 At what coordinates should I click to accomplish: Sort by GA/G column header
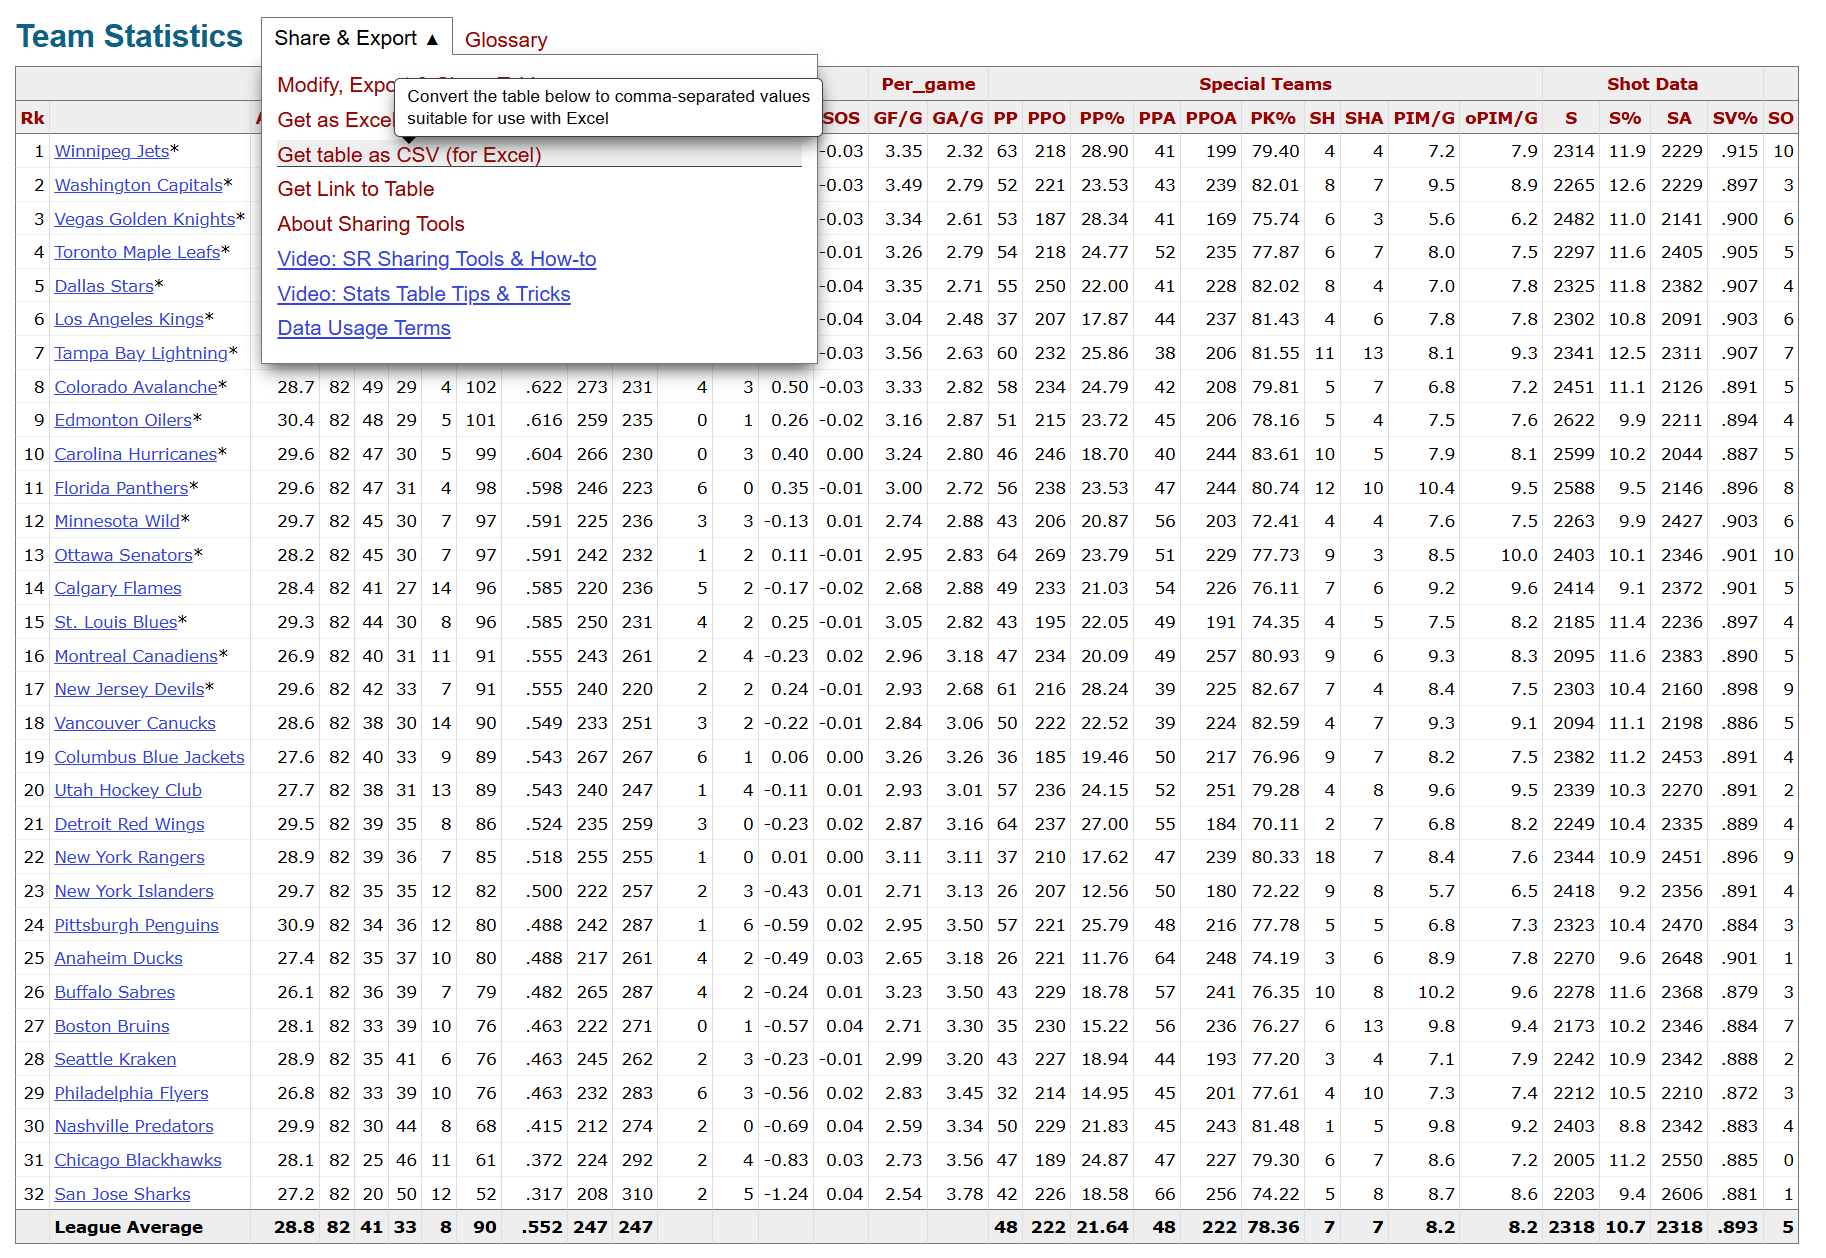point(957,118)
